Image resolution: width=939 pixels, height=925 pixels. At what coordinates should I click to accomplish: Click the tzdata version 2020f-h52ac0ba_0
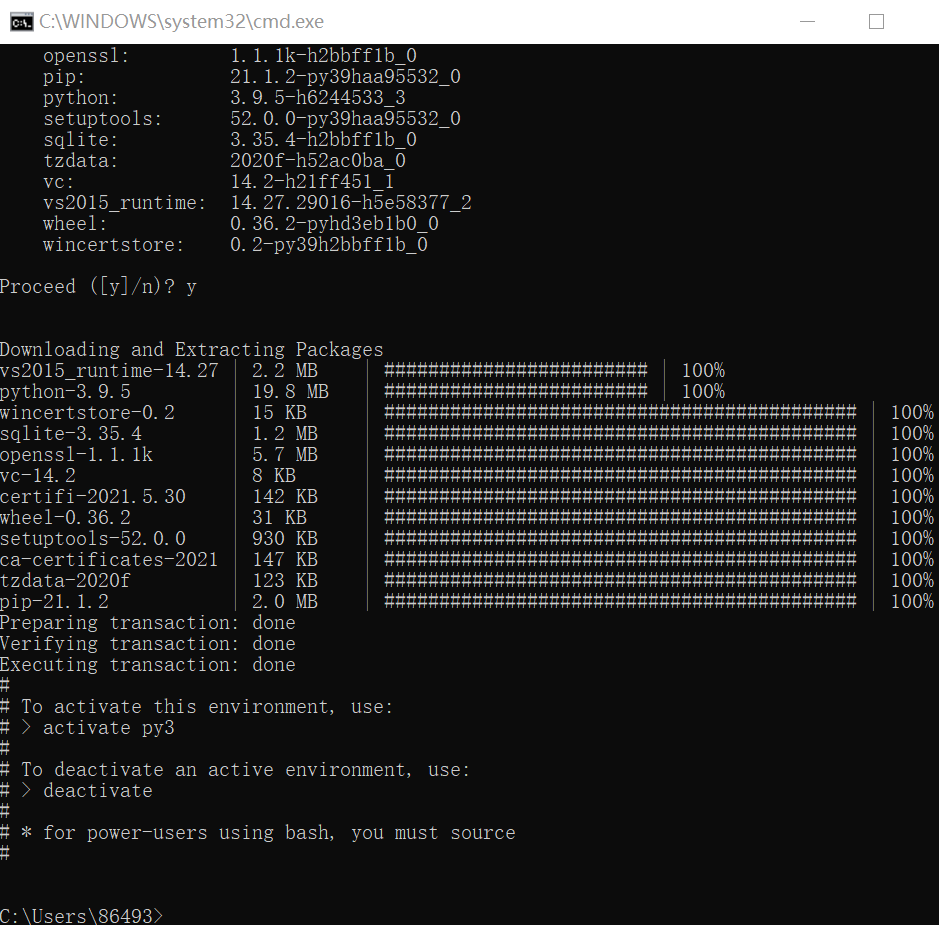318,160
